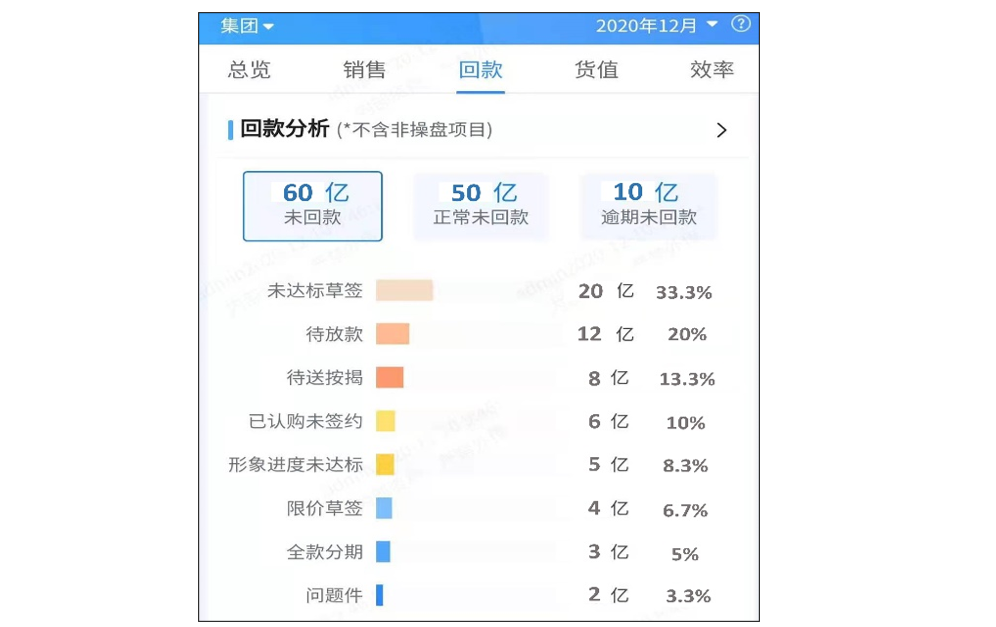The width and height of the screenshot is (996, 627).
Task: Click the help question mark icon
Action: [x=741, y=24]
